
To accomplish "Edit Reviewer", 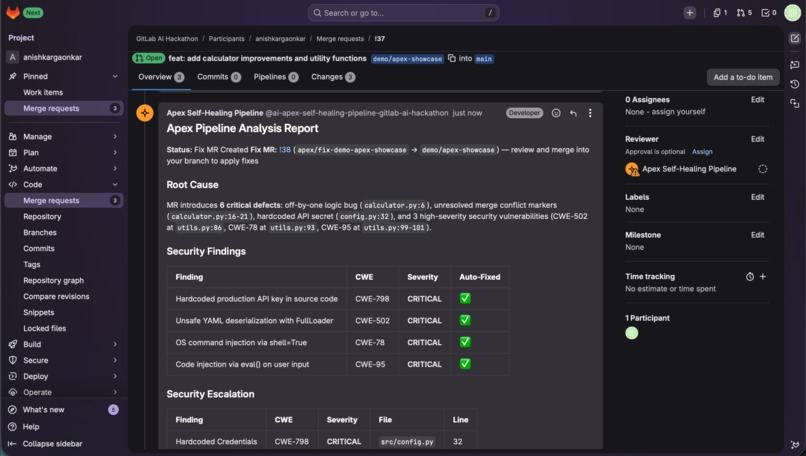I will [757, 139].
